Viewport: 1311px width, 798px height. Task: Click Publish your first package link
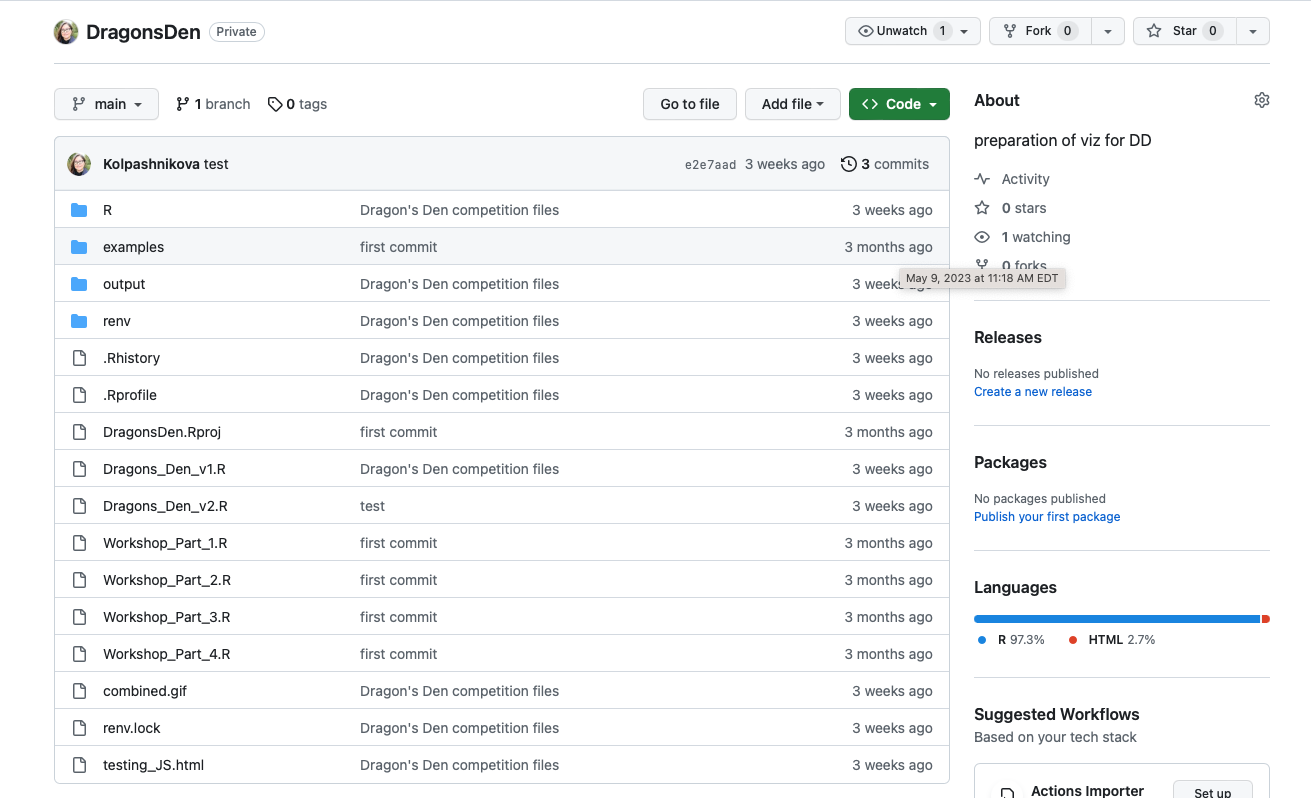click(1047, 517)
